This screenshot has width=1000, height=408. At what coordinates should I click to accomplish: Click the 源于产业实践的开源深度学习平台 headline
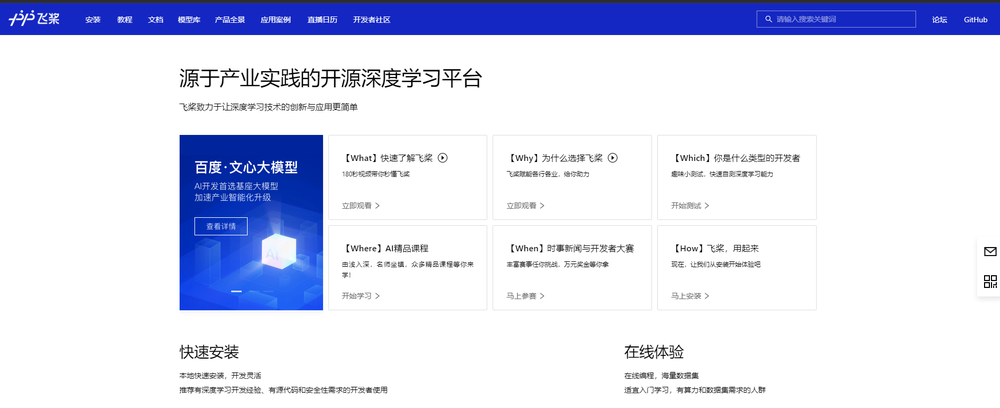point(330,80)
